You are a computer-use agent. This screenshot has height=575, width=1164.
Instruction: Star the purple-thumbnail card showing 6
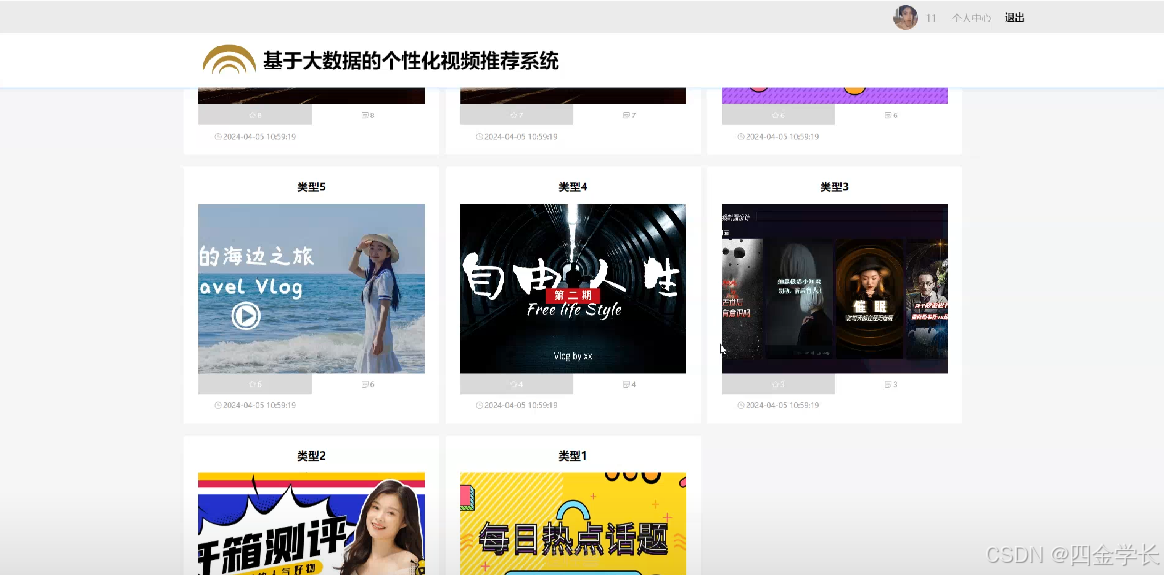point(775,115)
